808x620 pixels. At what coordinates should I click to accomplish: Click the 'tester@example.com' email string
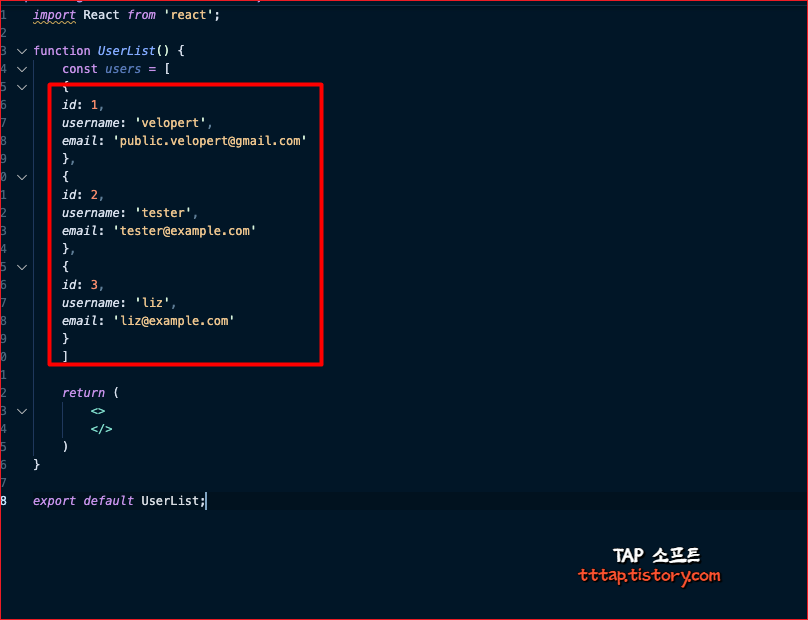(184, 231)
